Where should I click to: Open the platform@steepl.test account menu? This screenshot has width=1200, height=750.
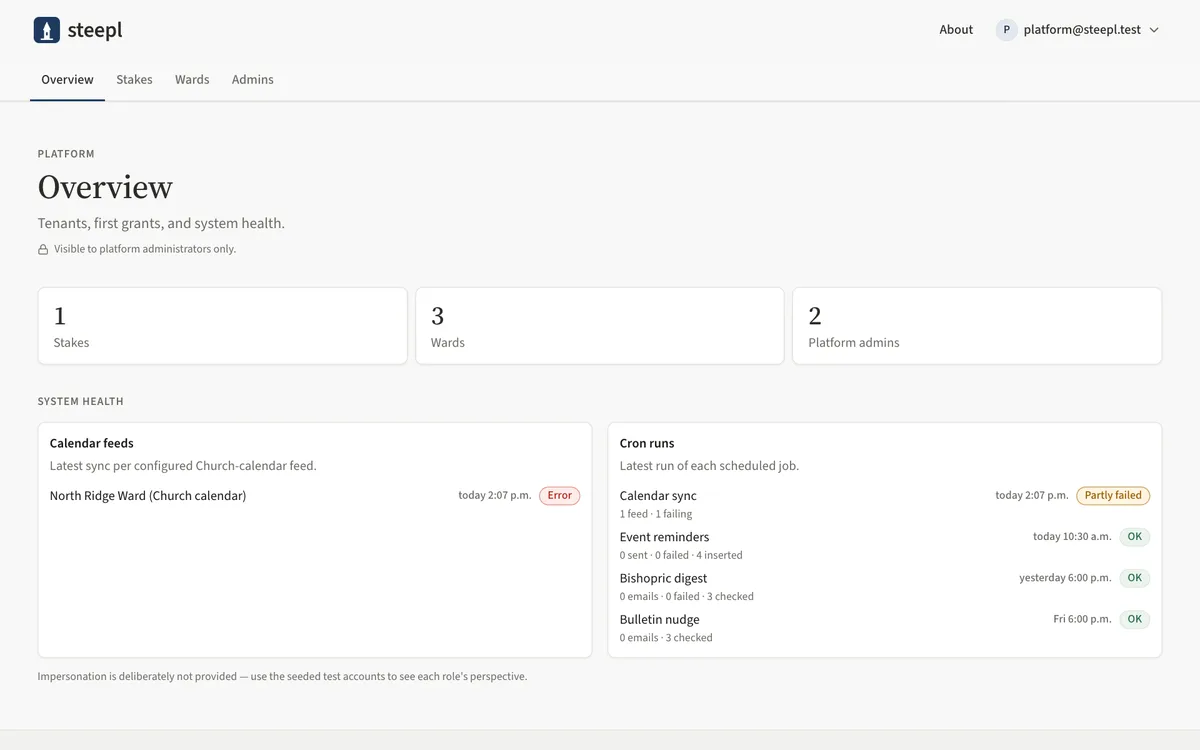point(1078,30)
